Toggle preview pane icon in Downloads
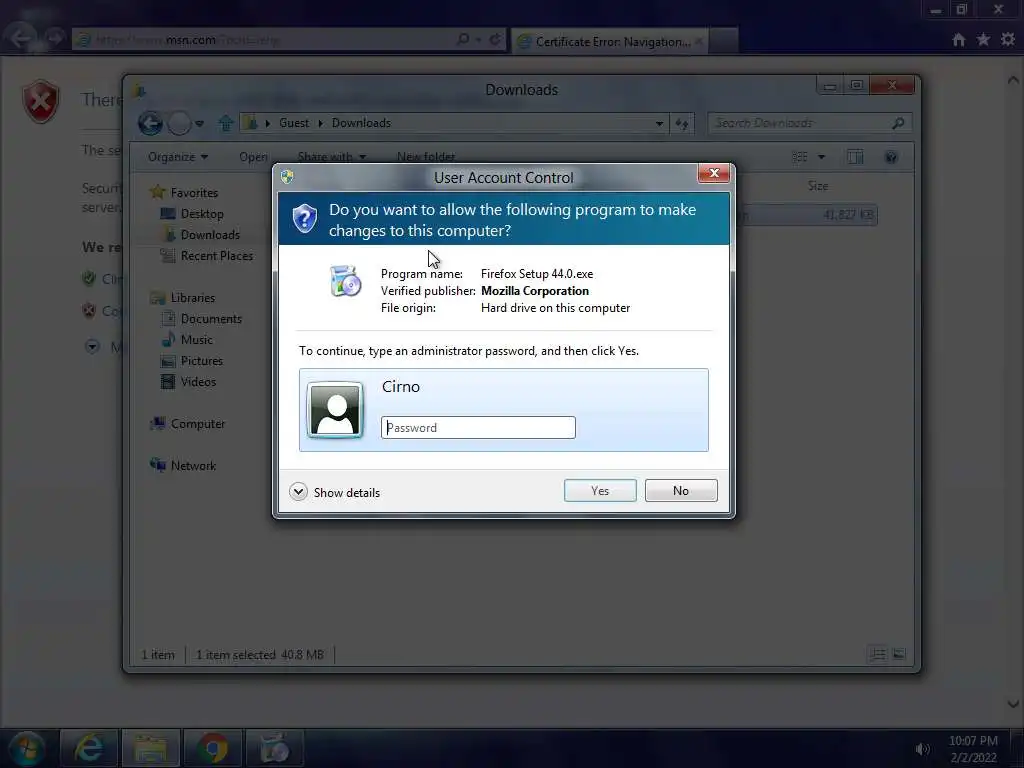This screenshot has width=1024, height=768. tap(855, 157)
